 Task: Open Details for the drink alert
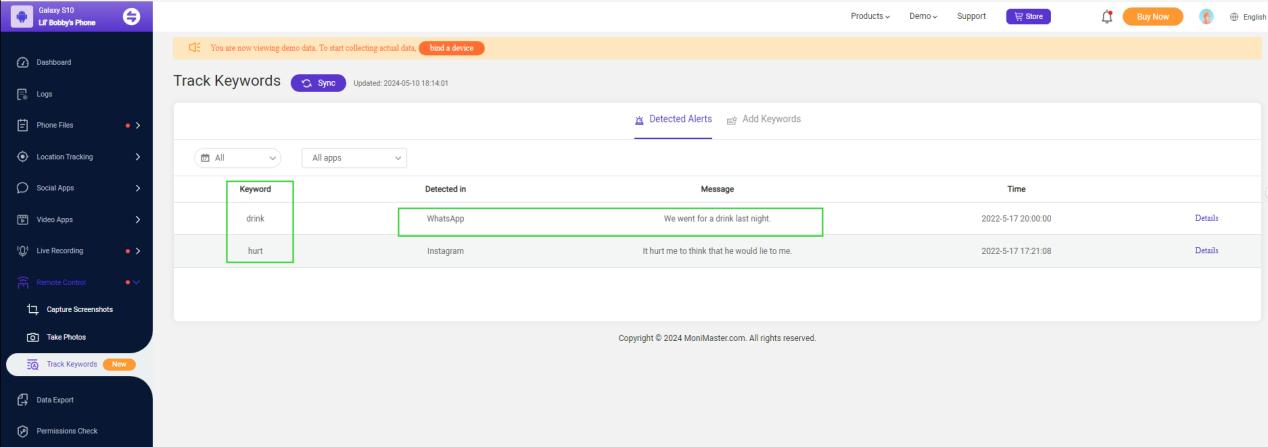pos(1207,218)
